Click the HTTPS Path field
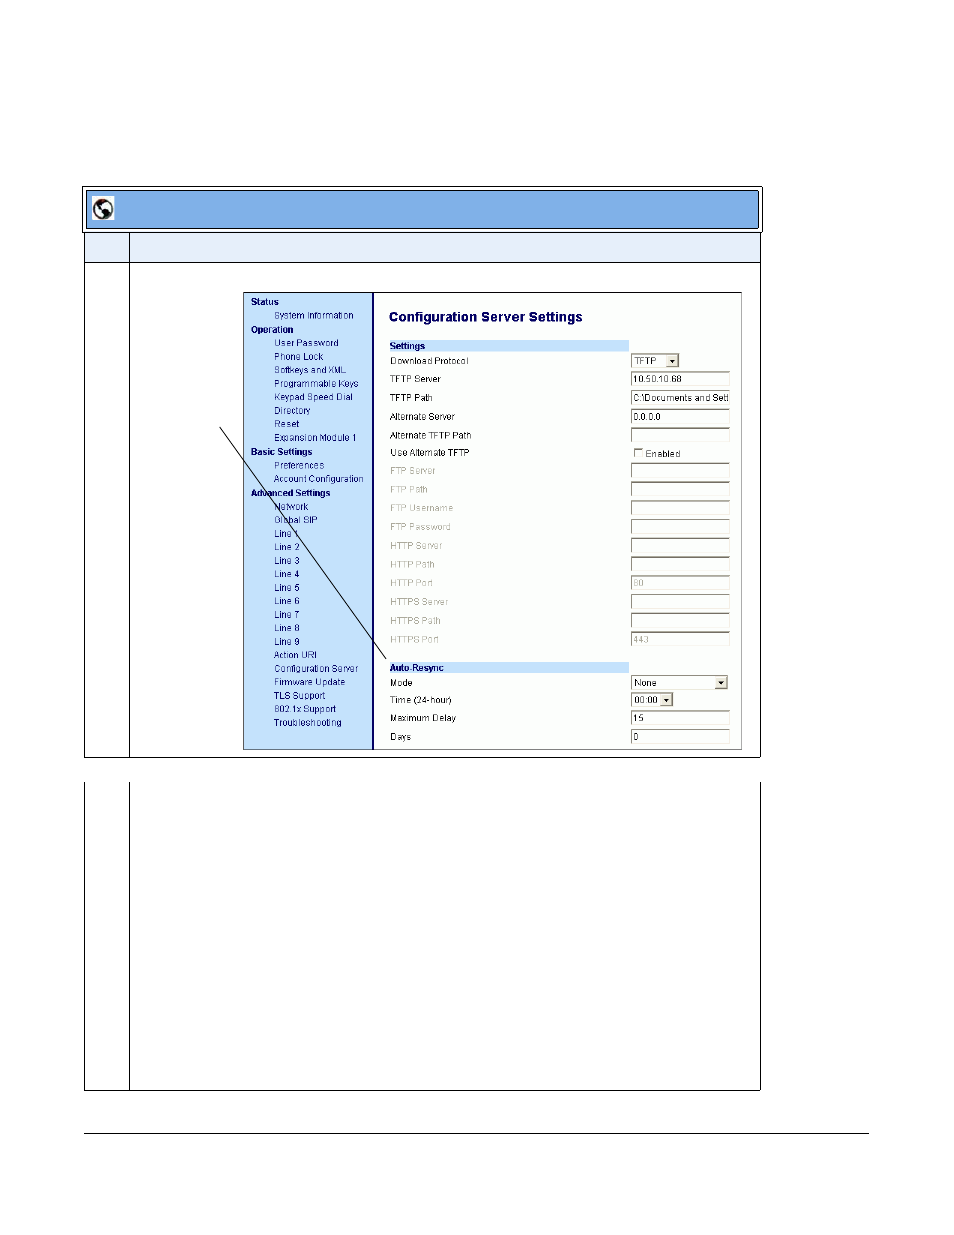The height and width of the screenshot is (1235, 954). (x=680, y=621)
